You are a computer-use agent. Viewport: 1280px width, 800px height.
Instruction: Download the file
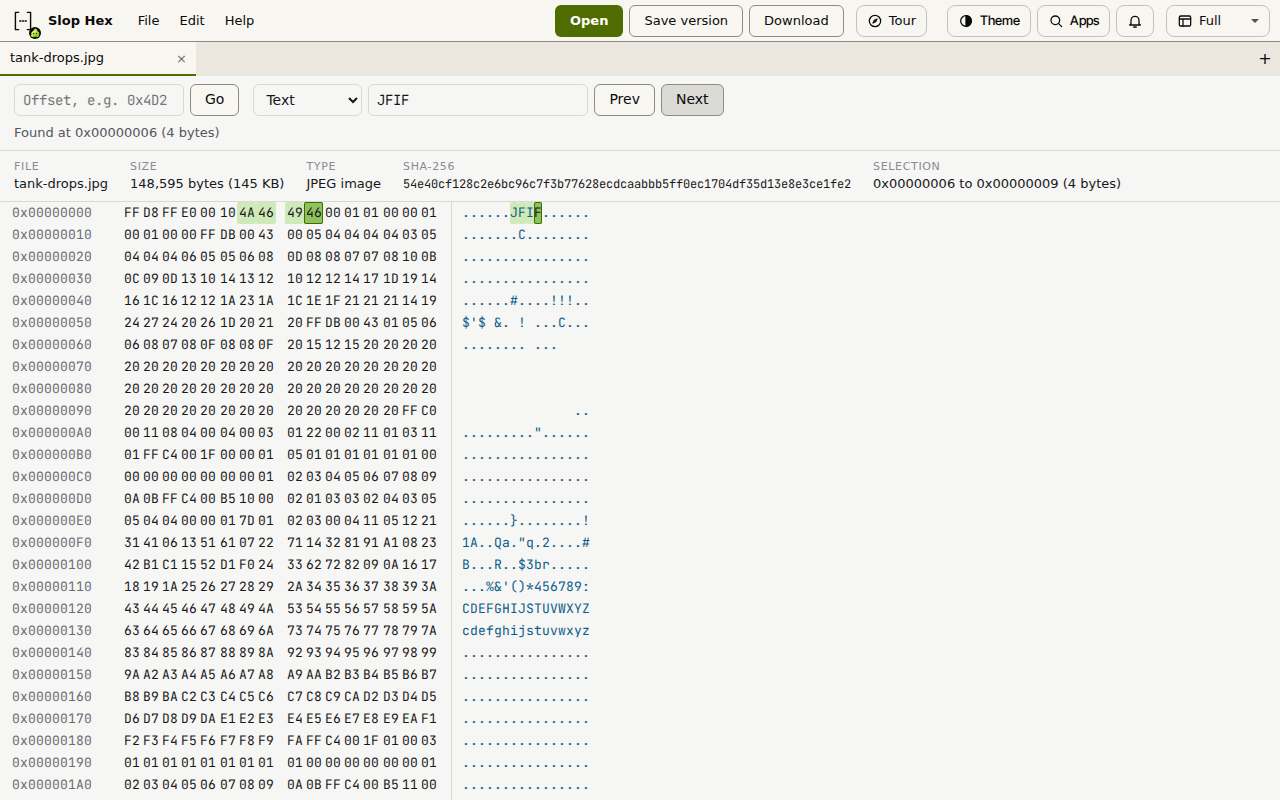tap(796, 21)
